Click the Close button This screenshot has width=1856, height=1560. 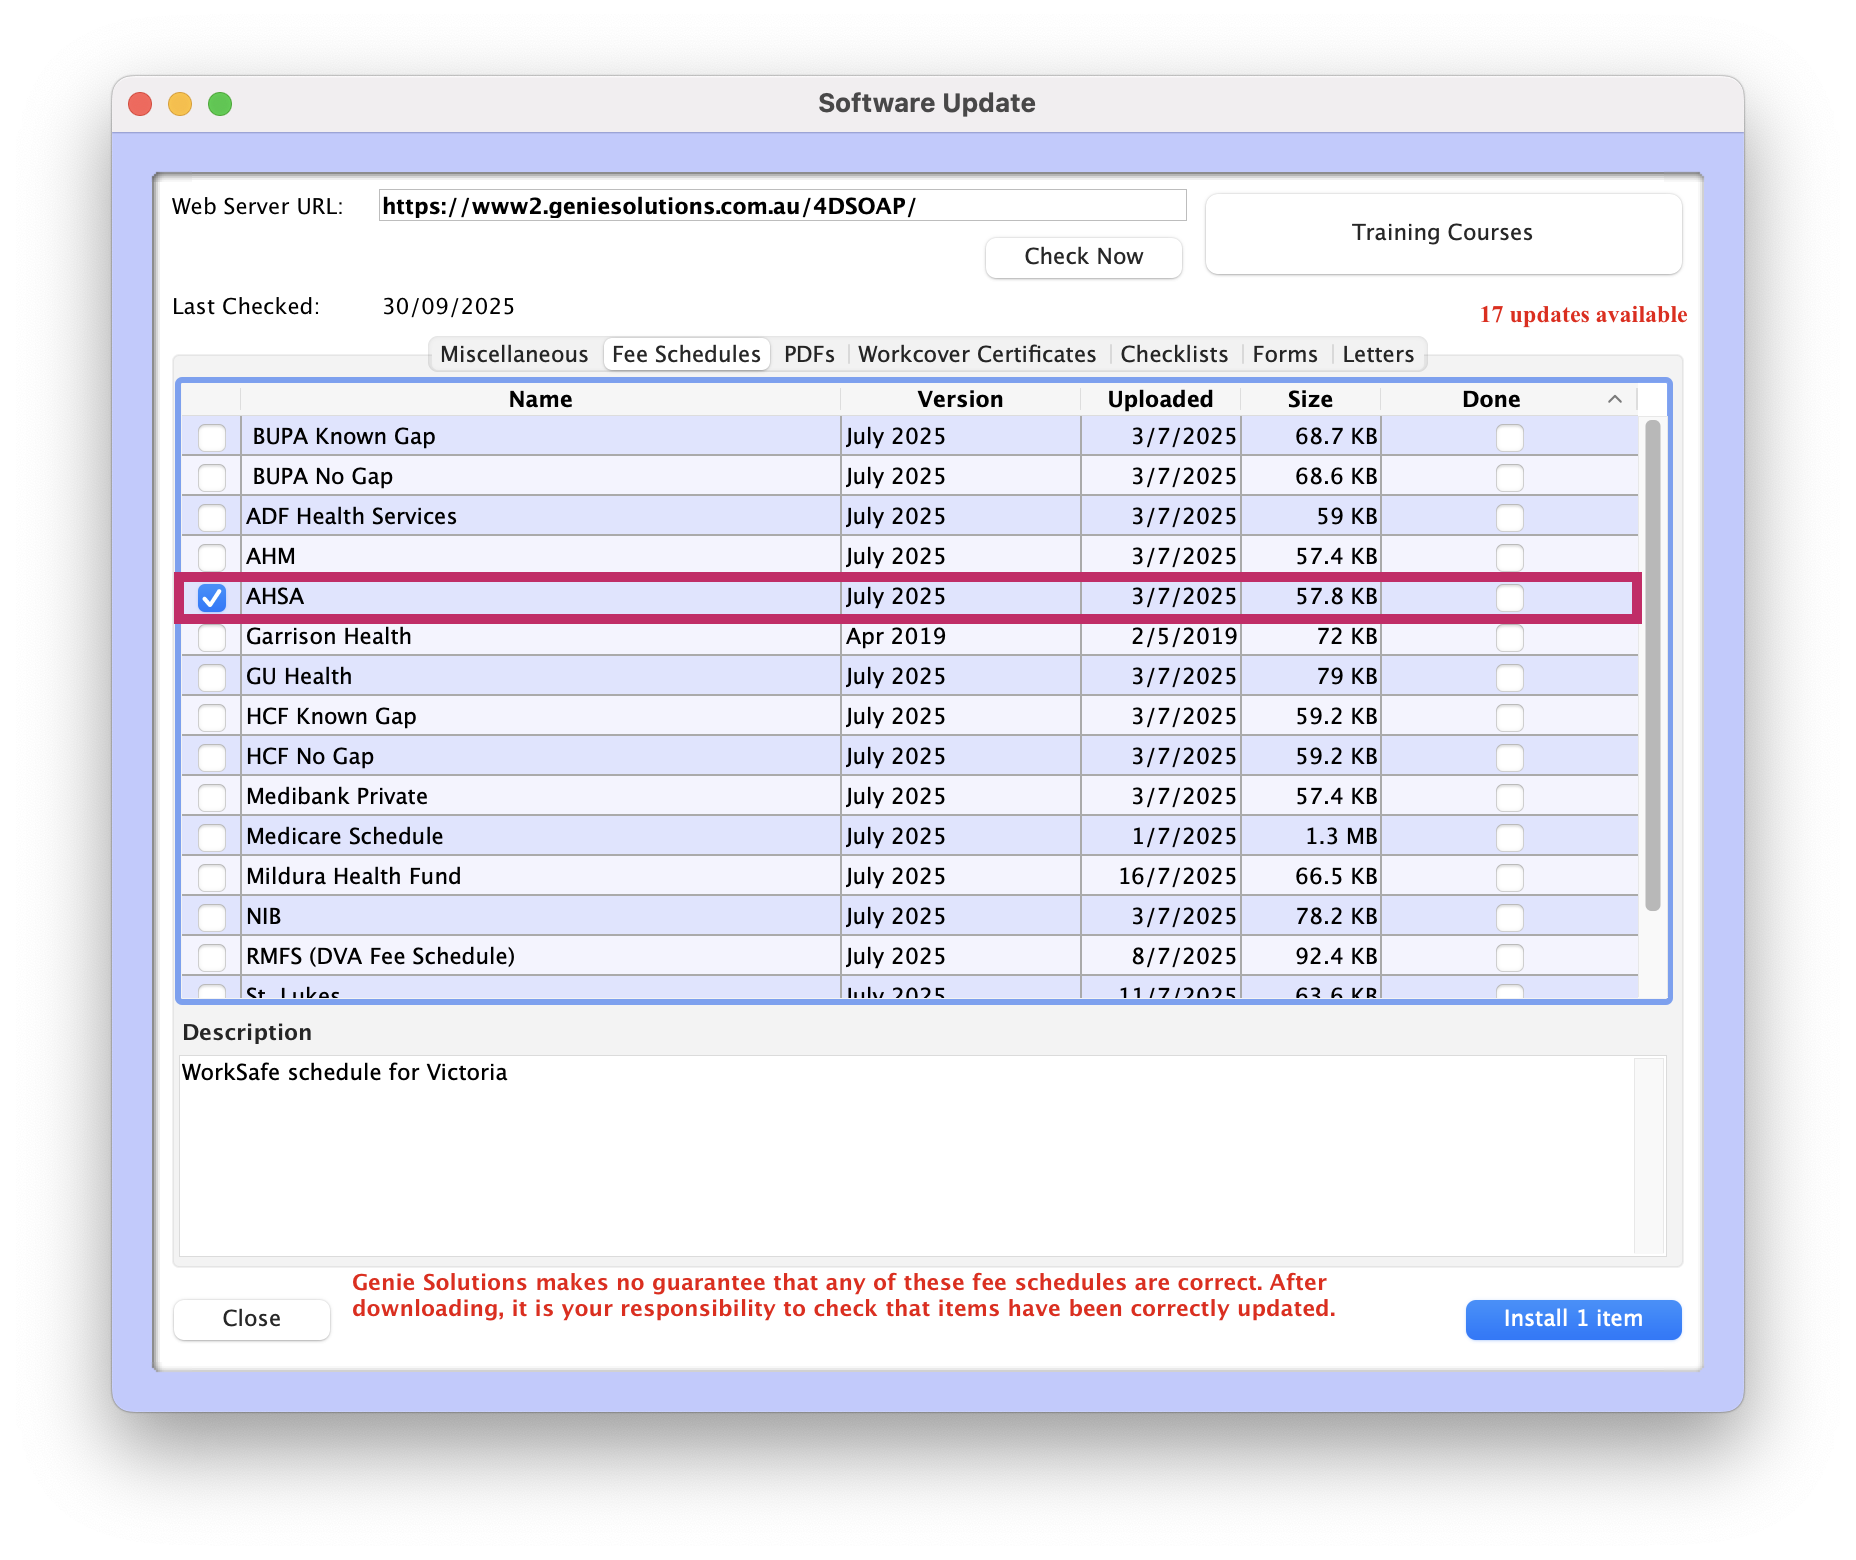click(252, 1318)
